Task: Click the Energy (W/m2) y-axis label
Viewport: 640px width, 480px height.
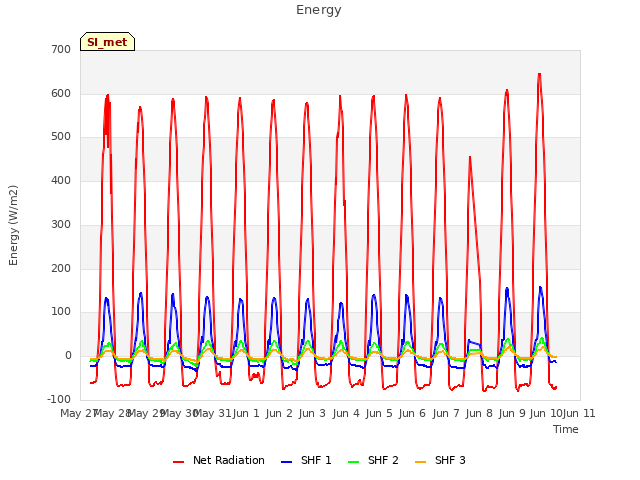Action: [13, 225]
